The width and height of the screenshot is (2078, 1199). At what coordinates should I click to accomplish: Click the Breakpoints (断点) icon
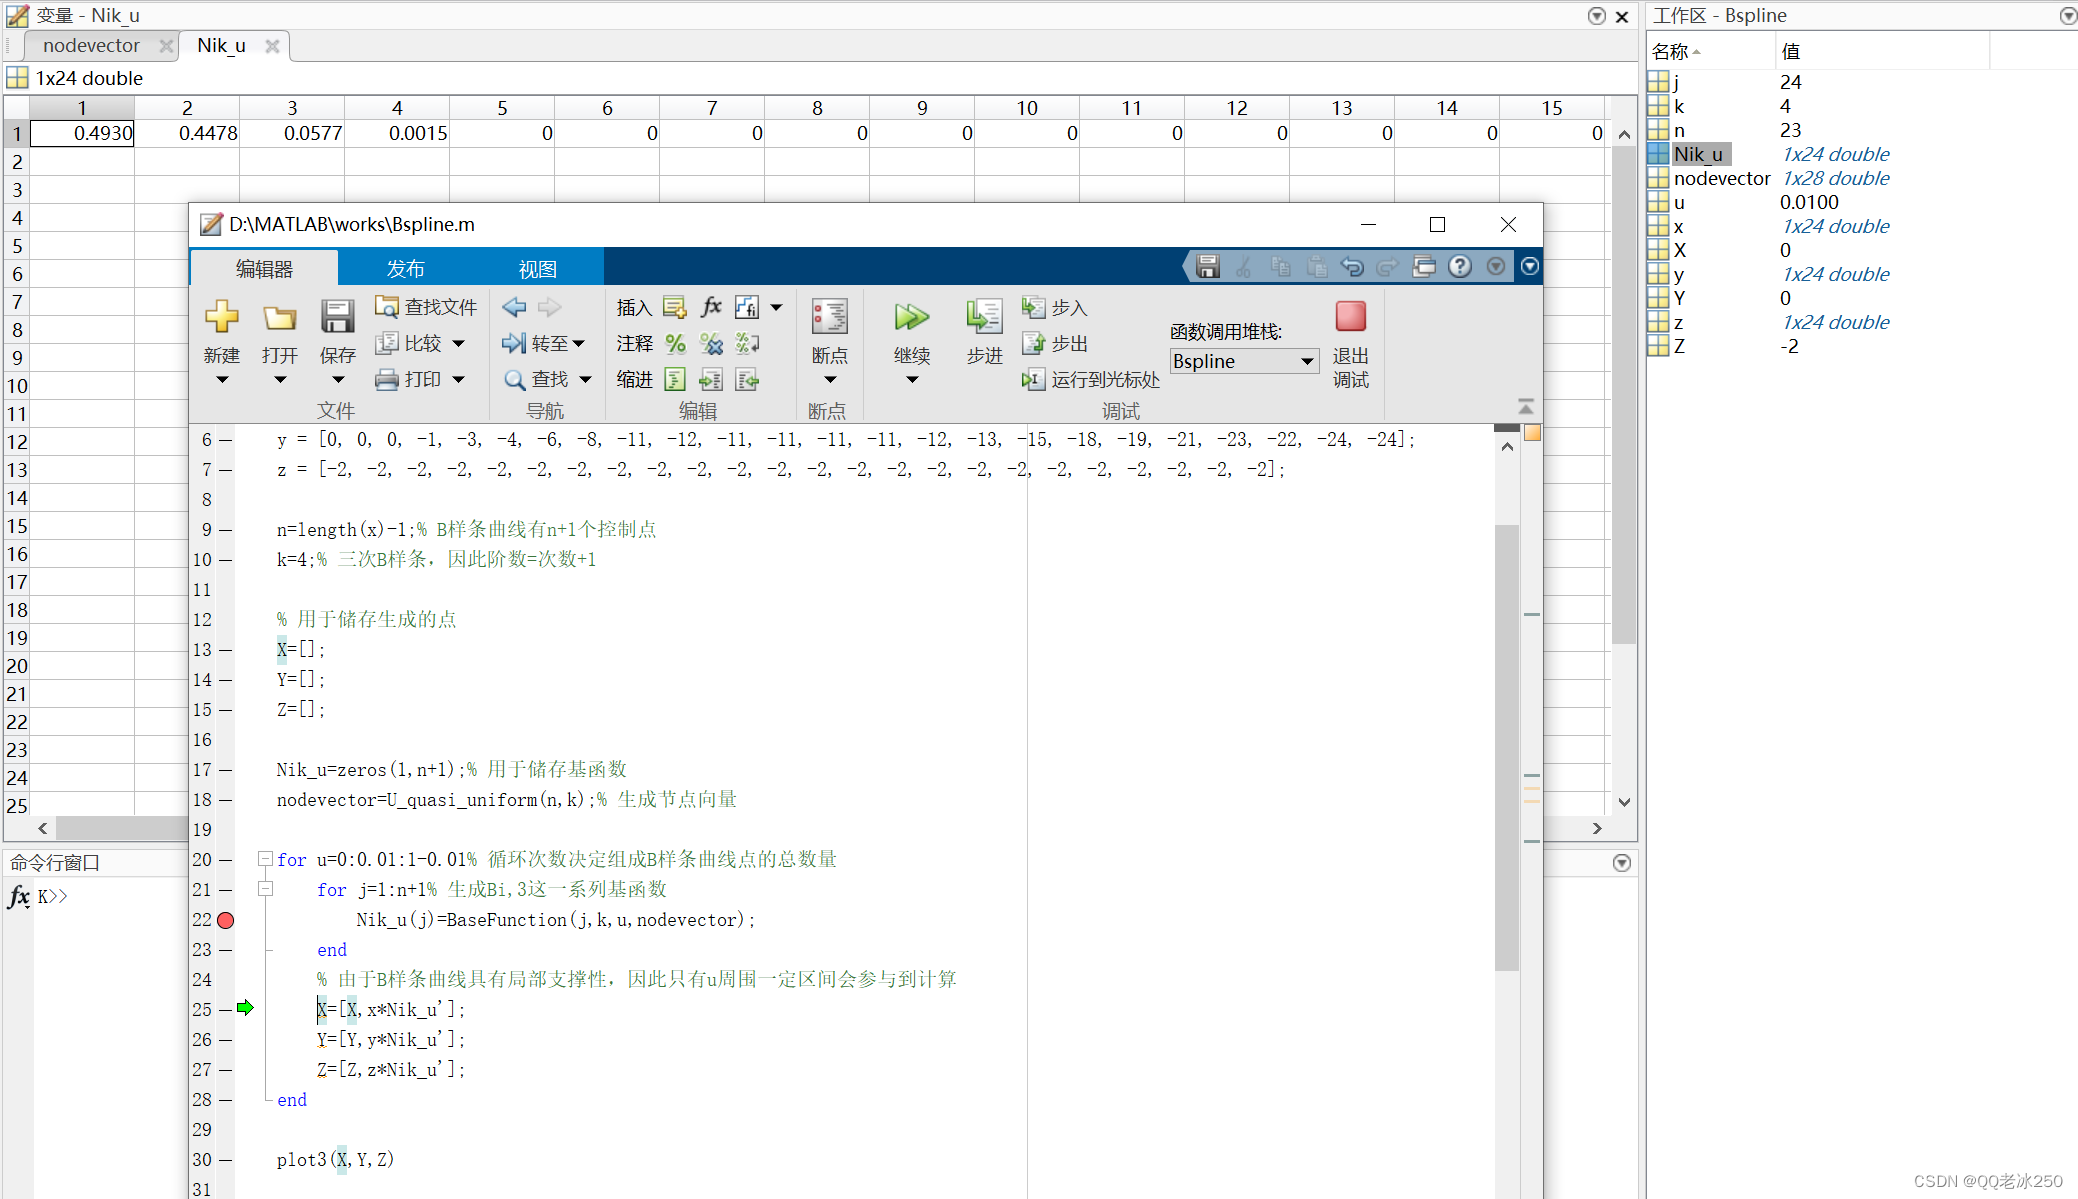click(829, 317)
